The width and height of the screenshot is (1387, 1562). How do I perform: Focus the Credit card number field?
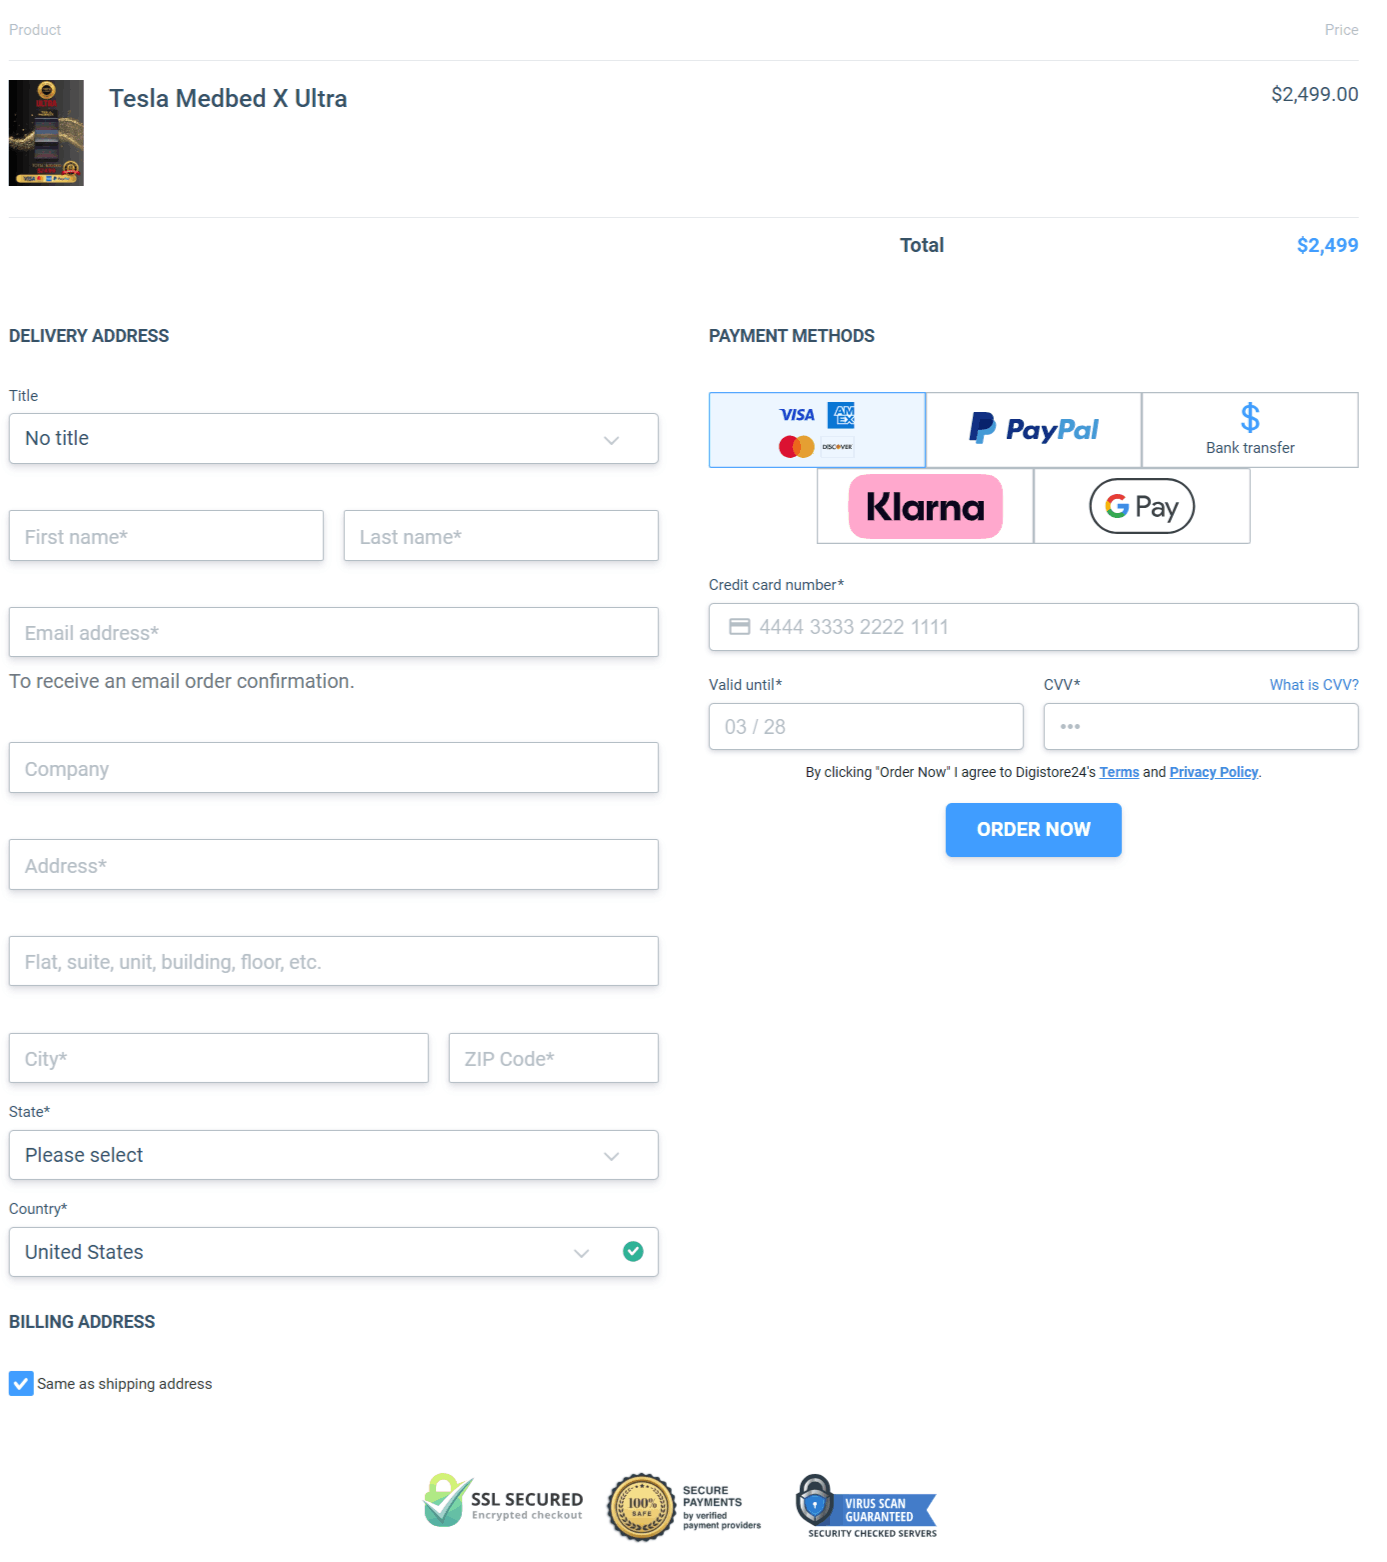pos(1032,627)
